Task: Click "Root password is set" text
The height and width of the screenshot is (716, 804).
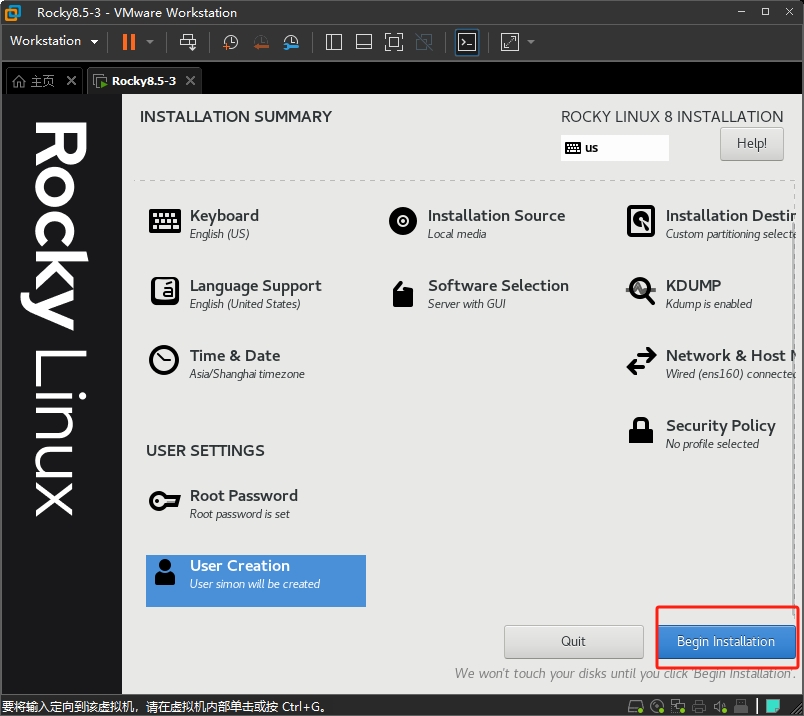Action: [x=239, y=514]
